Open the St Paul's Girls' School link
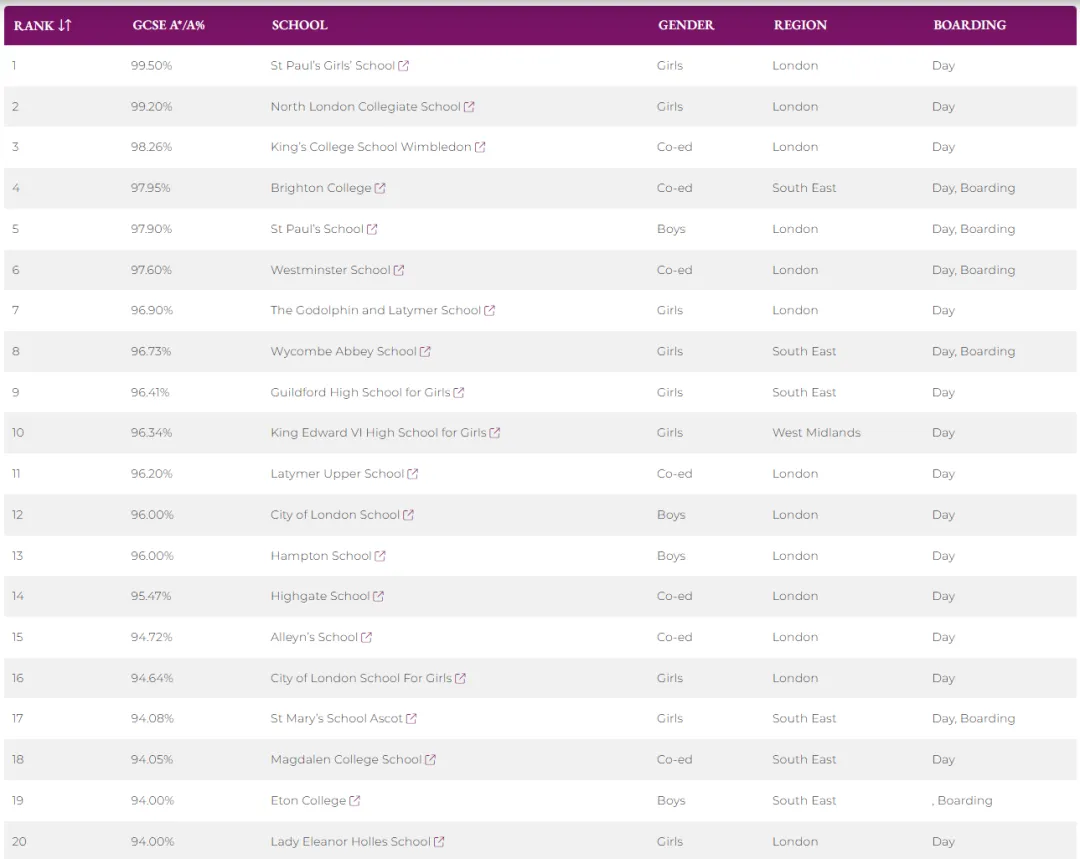The height and width of the screenshot is (859, 1080). click(333, 65)
